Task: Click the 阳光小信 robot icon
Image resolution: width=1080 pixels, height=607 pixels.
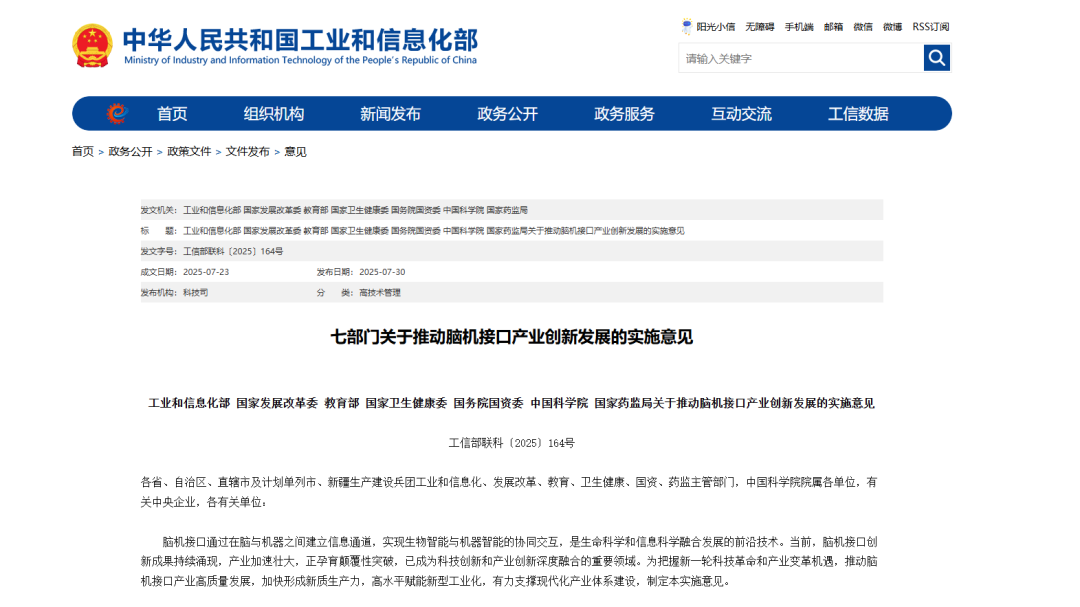Action: [x=687, y=27]
